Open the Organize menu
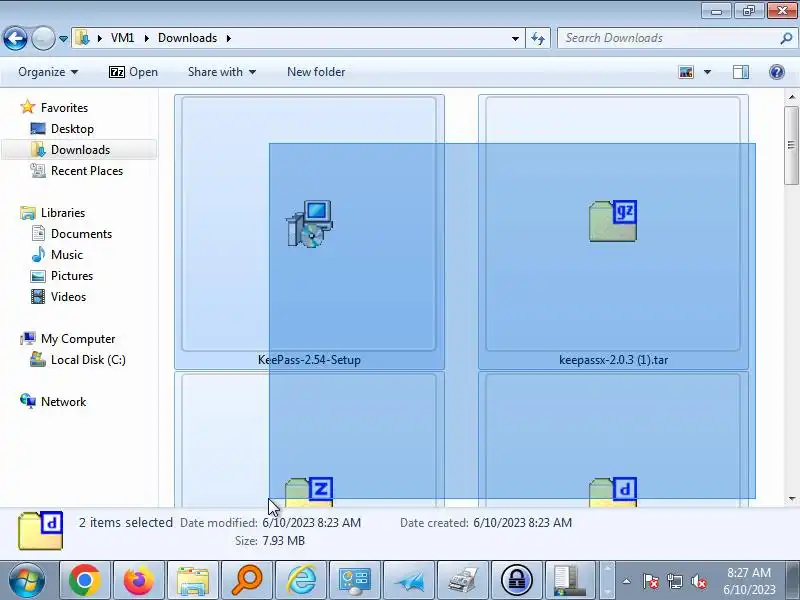The height and width of the screenshot is (600, 800). click(48, 72)
